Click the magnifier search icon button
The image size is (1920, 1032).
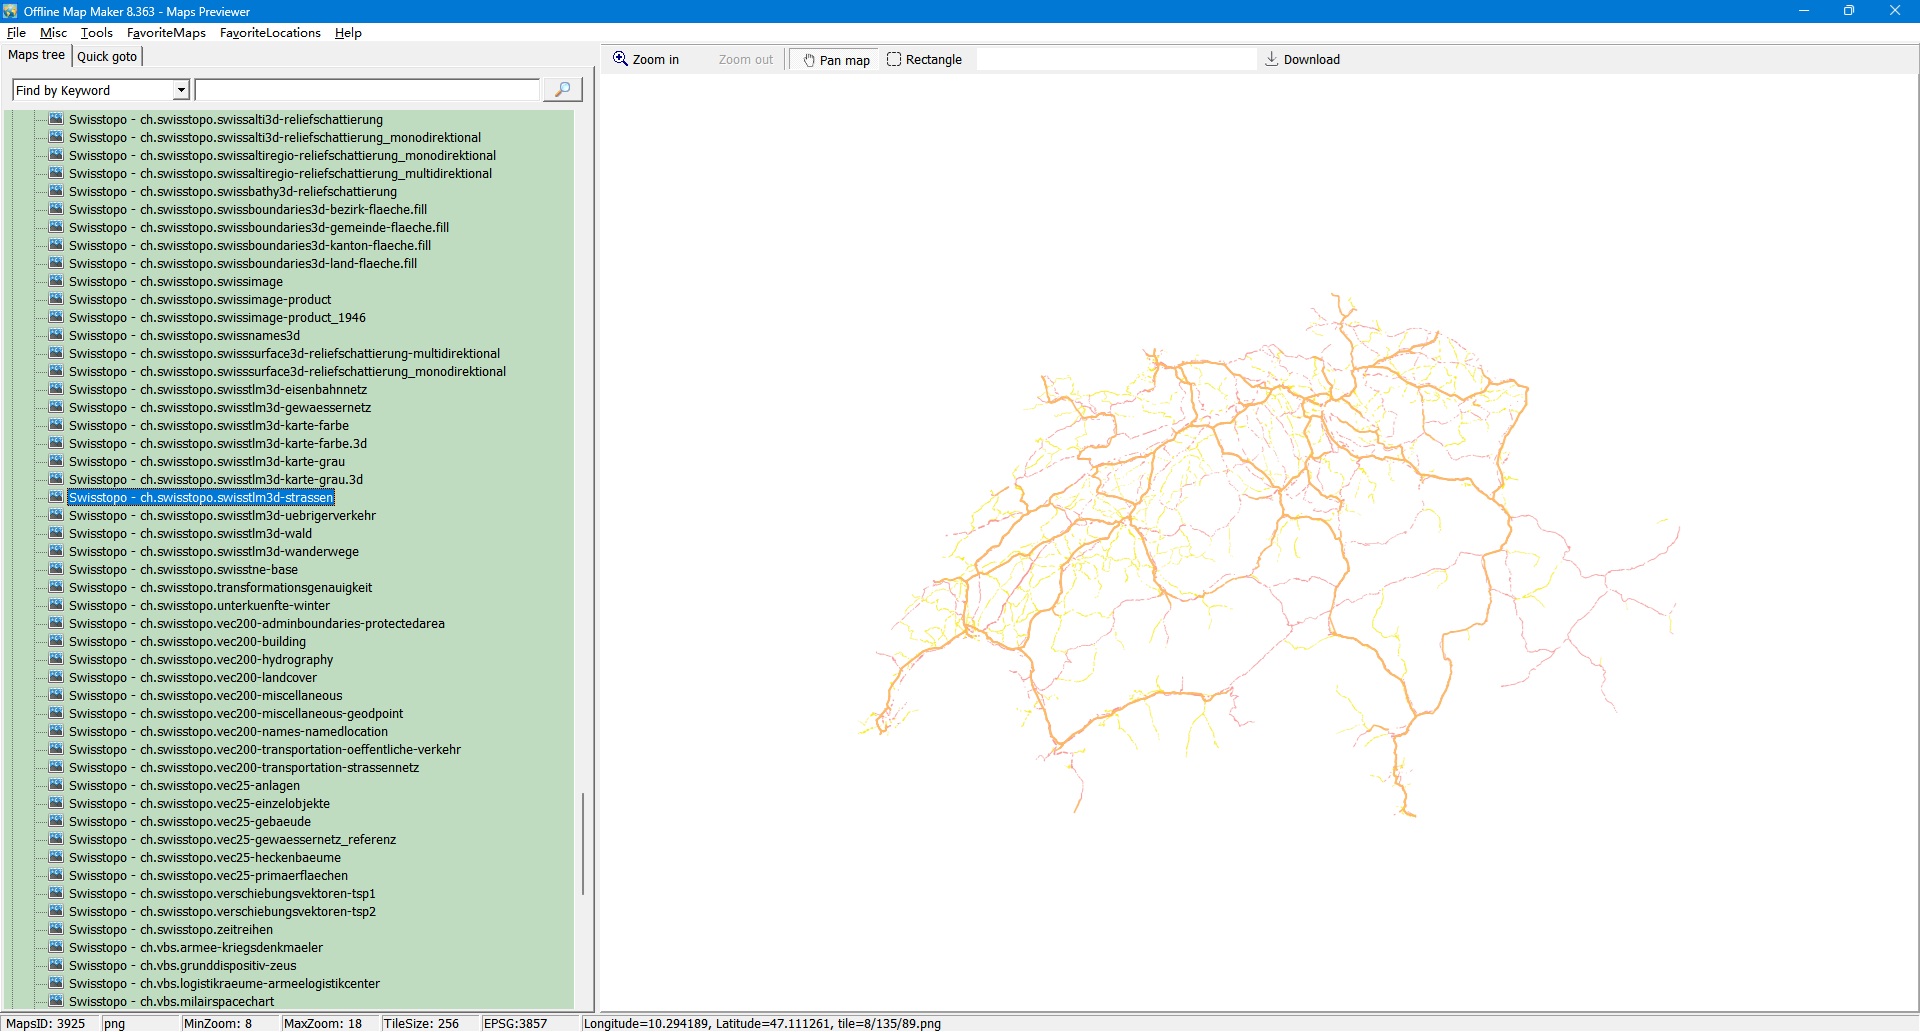coord(562,90)
